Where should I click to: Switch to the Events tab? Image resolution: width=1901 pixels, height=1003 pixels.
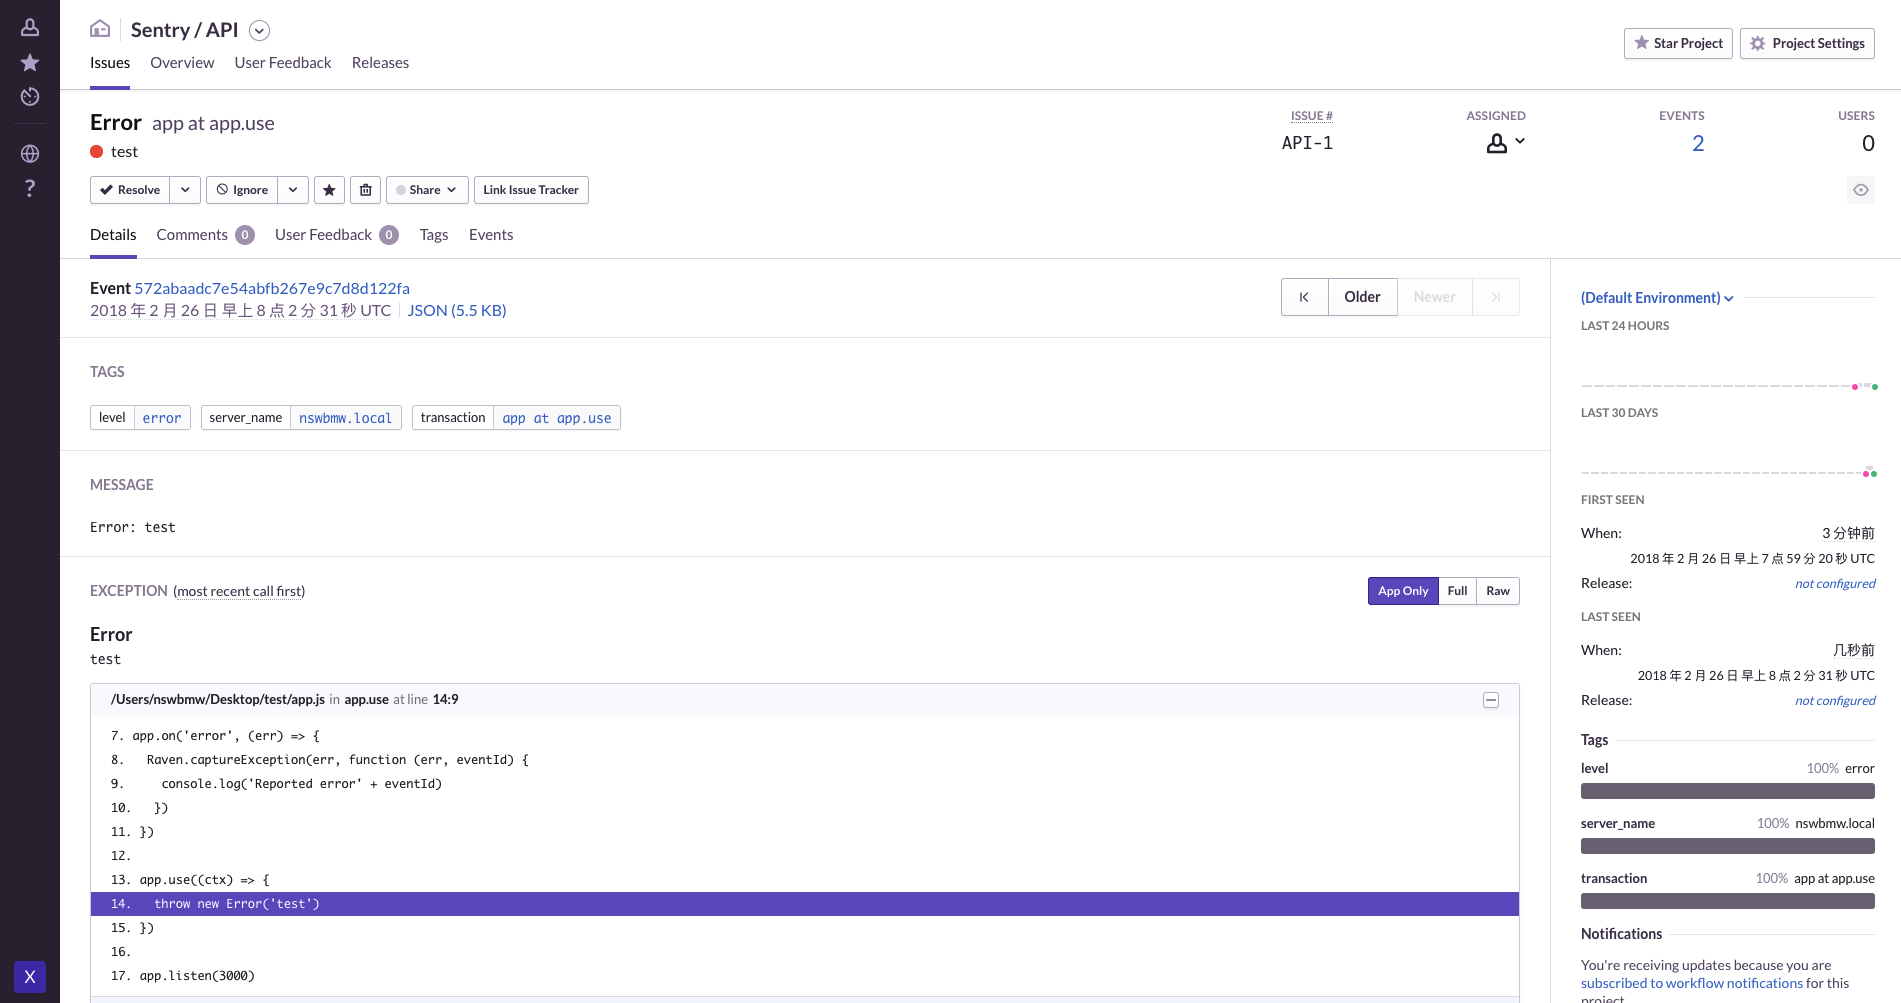point(490,235)
